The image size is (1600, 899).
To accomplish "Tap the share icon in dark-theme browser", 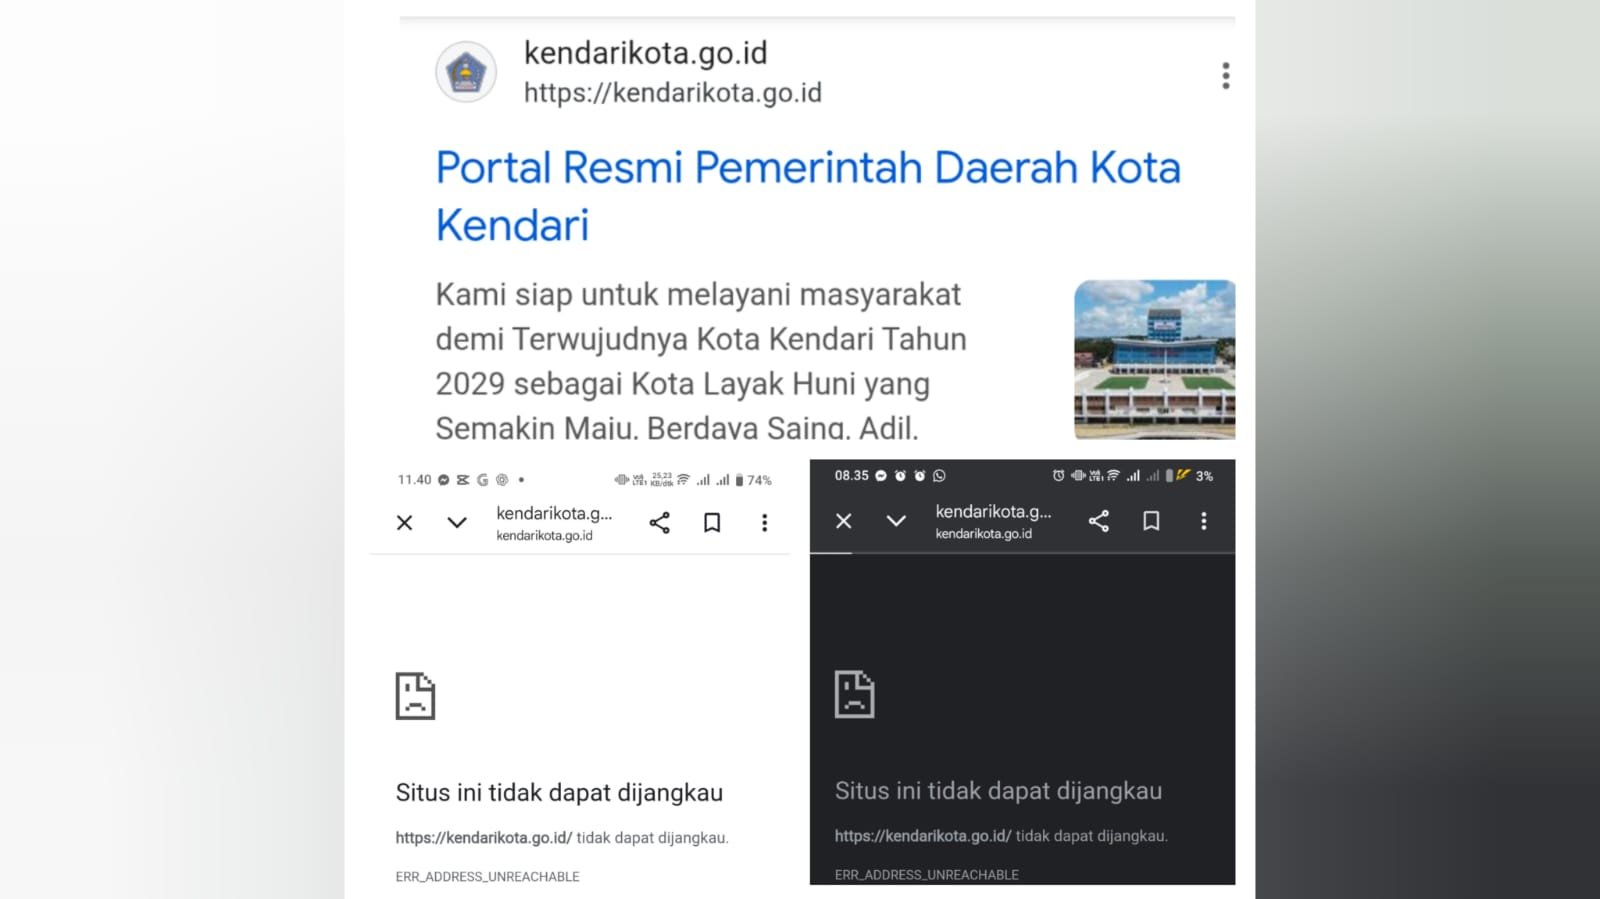I will 1098,521.
